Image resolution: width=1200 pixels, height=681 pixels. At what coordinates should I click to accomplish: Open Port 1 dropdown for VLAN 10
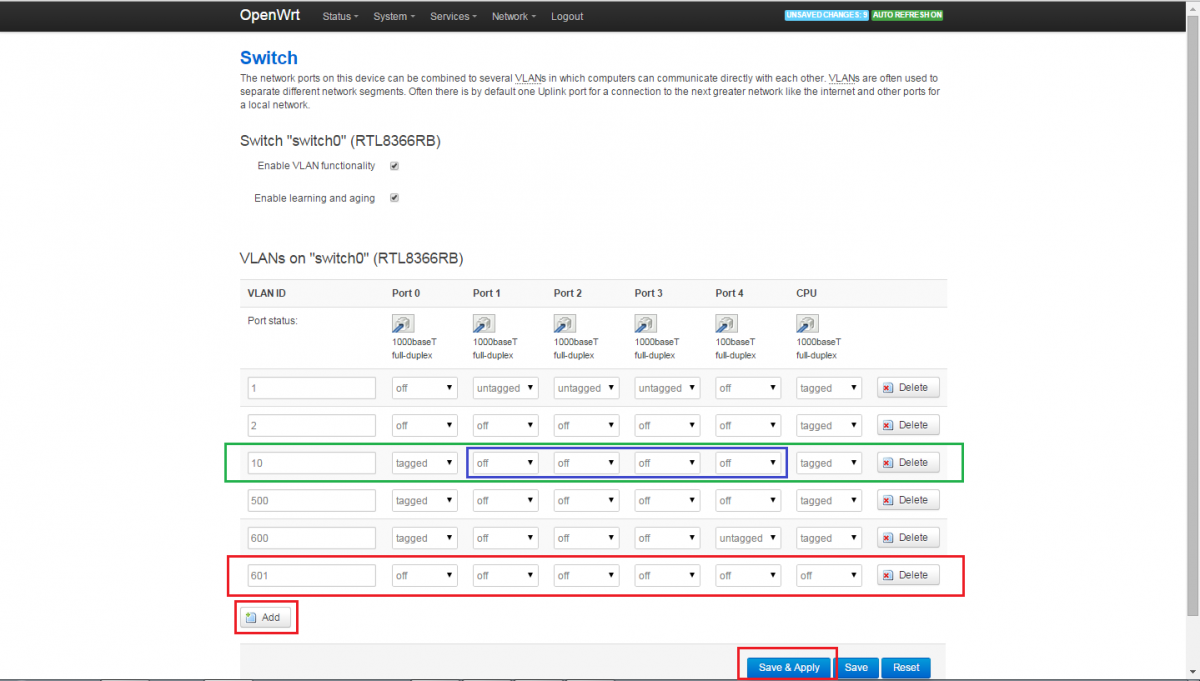pos(505,463)
